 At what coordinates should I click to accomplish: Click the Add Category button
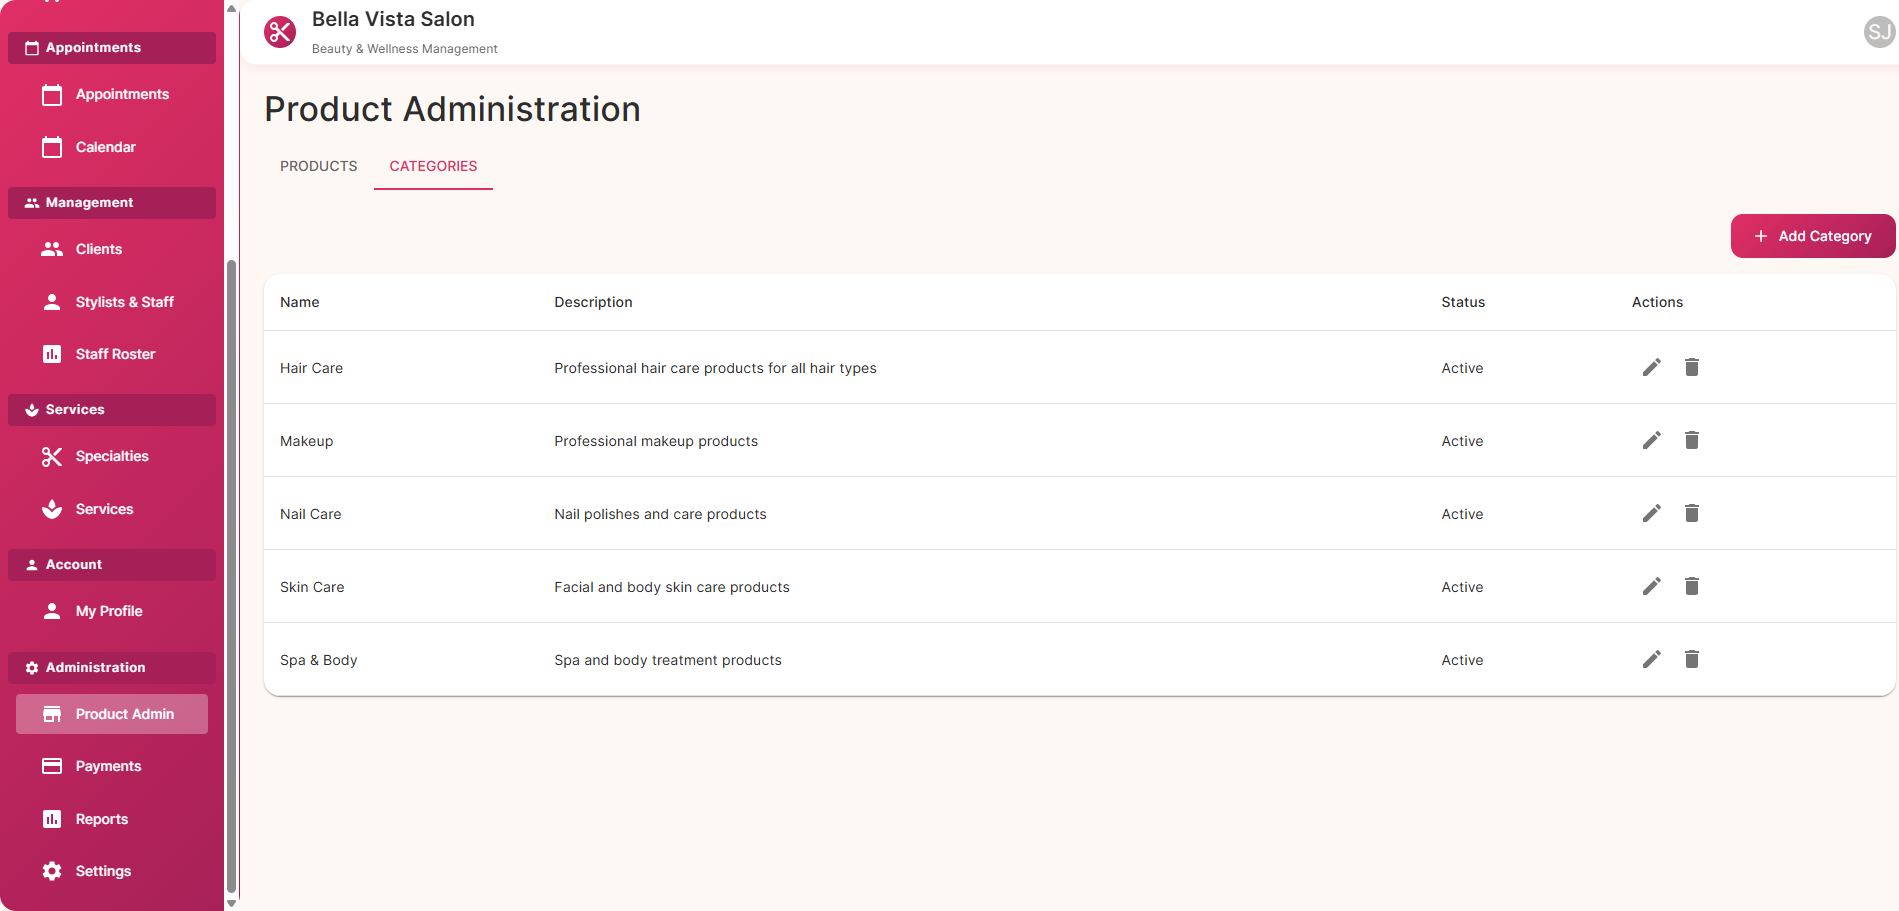pyautogui.click(x=1812, y=236)
